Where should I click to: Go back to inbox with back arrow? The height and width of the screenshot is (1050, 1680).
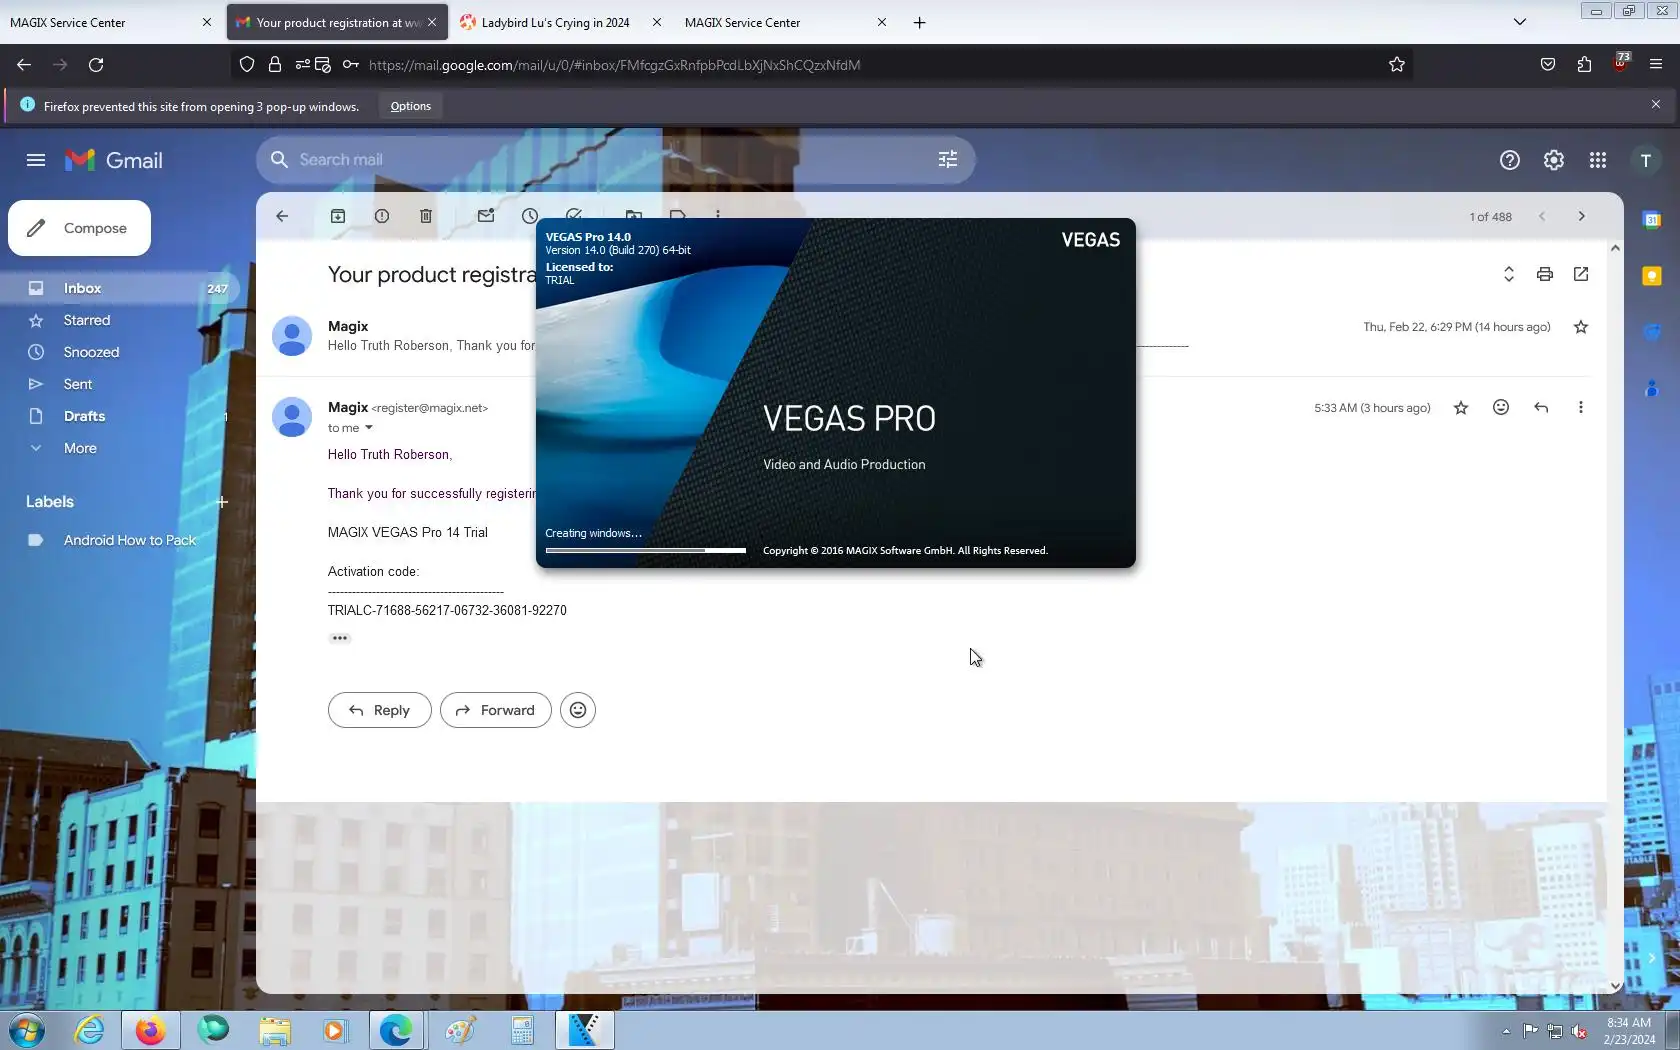tap(282, 216)
